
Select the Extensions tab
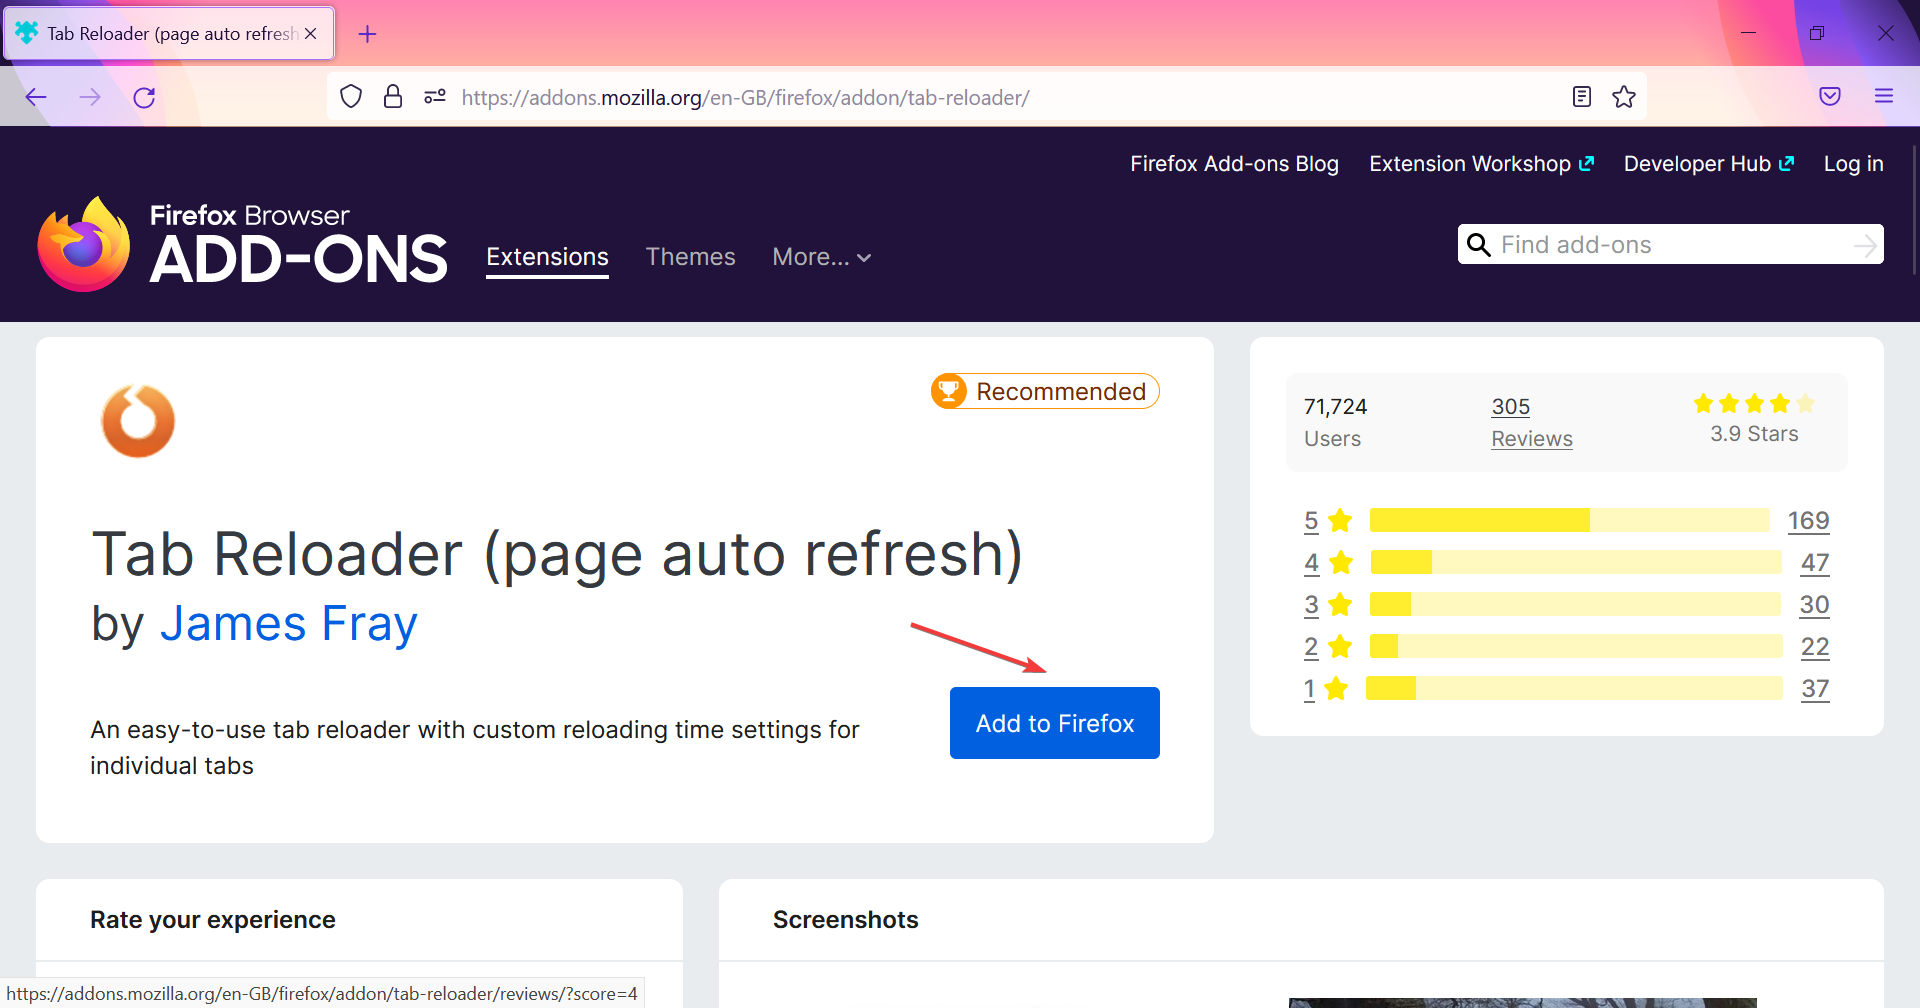pos(547,257)
